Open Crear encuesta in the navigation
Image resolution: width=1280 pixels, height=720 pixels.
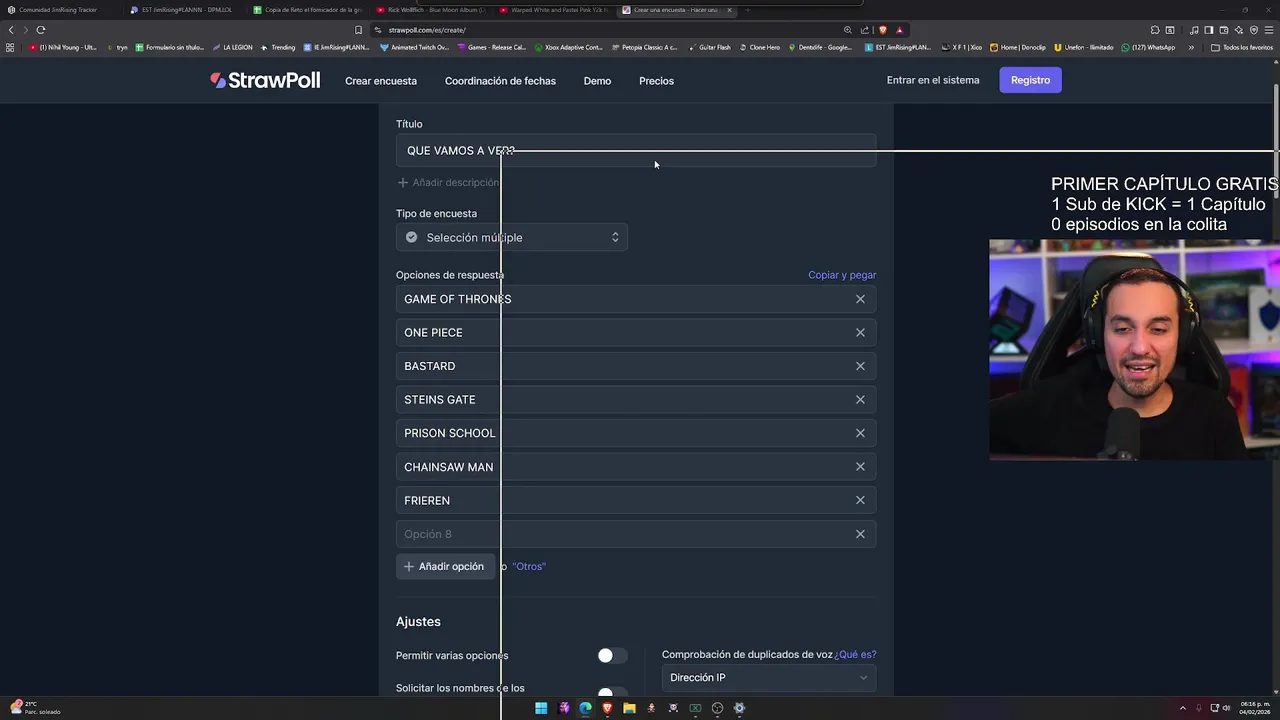381,81
